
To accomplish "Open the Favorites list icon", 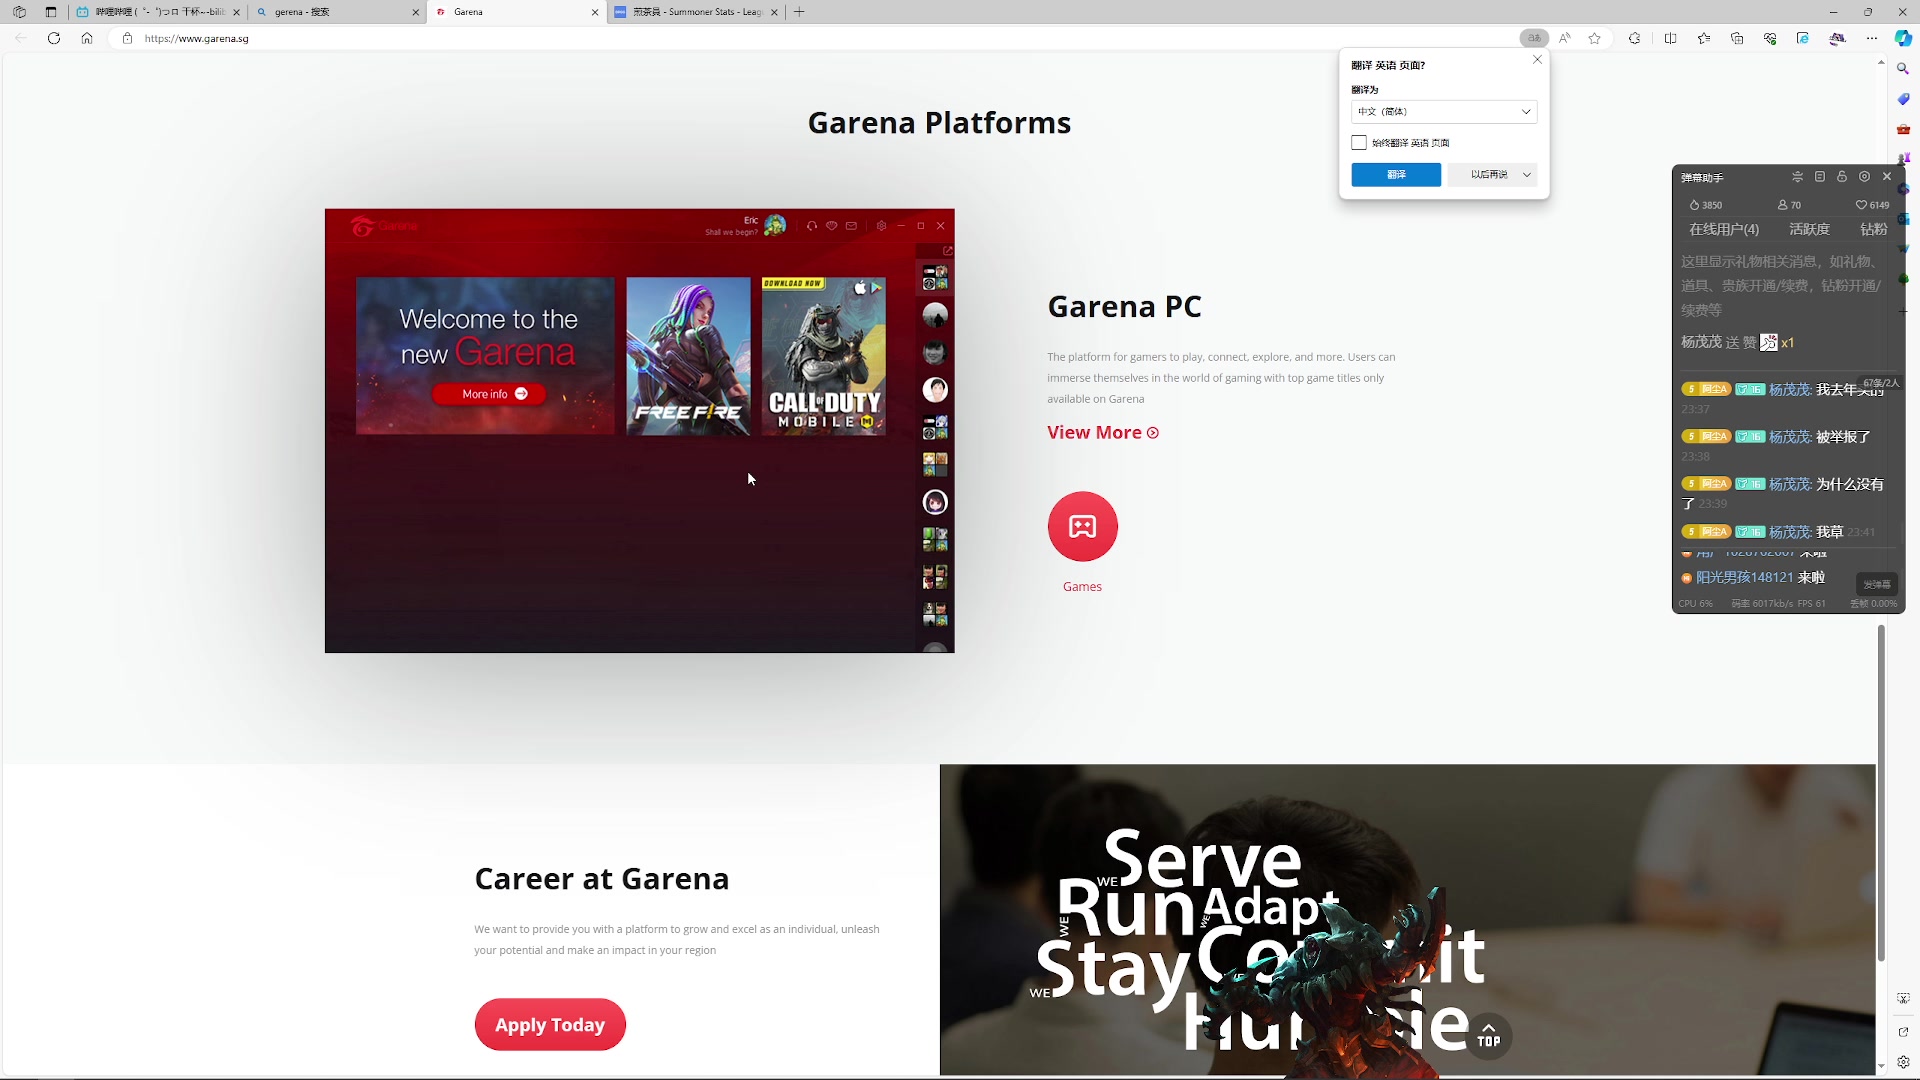I will 1704,38.
